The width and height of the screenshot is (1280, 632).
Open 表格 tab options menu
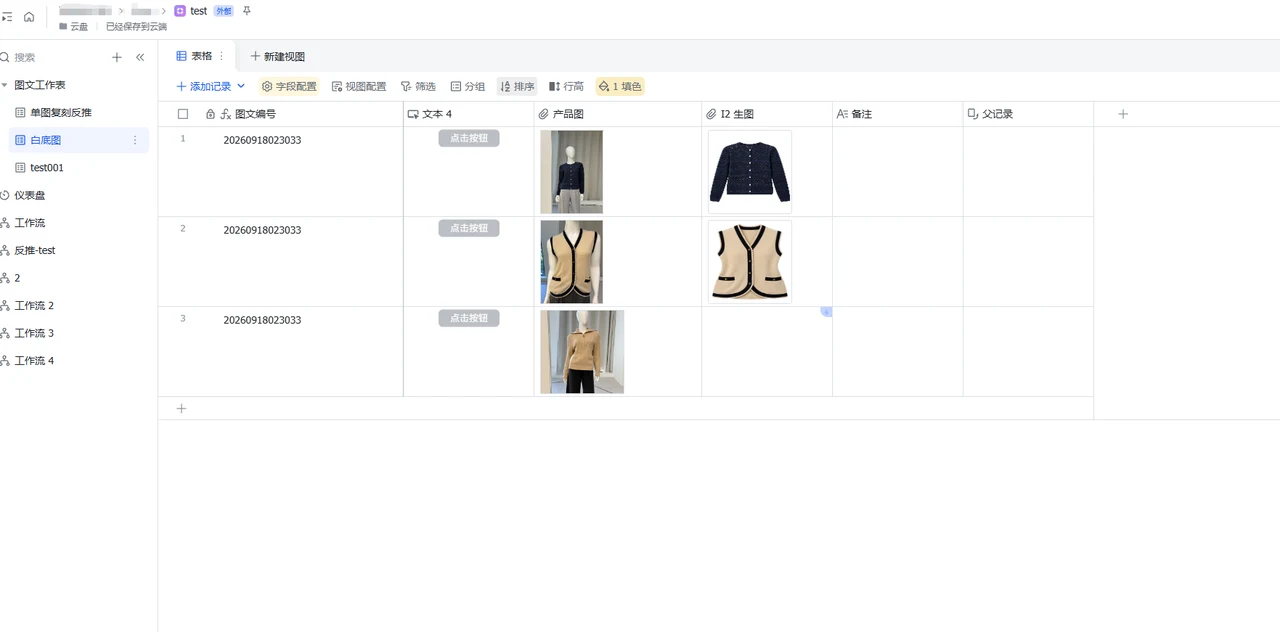(x=222, y=56)
